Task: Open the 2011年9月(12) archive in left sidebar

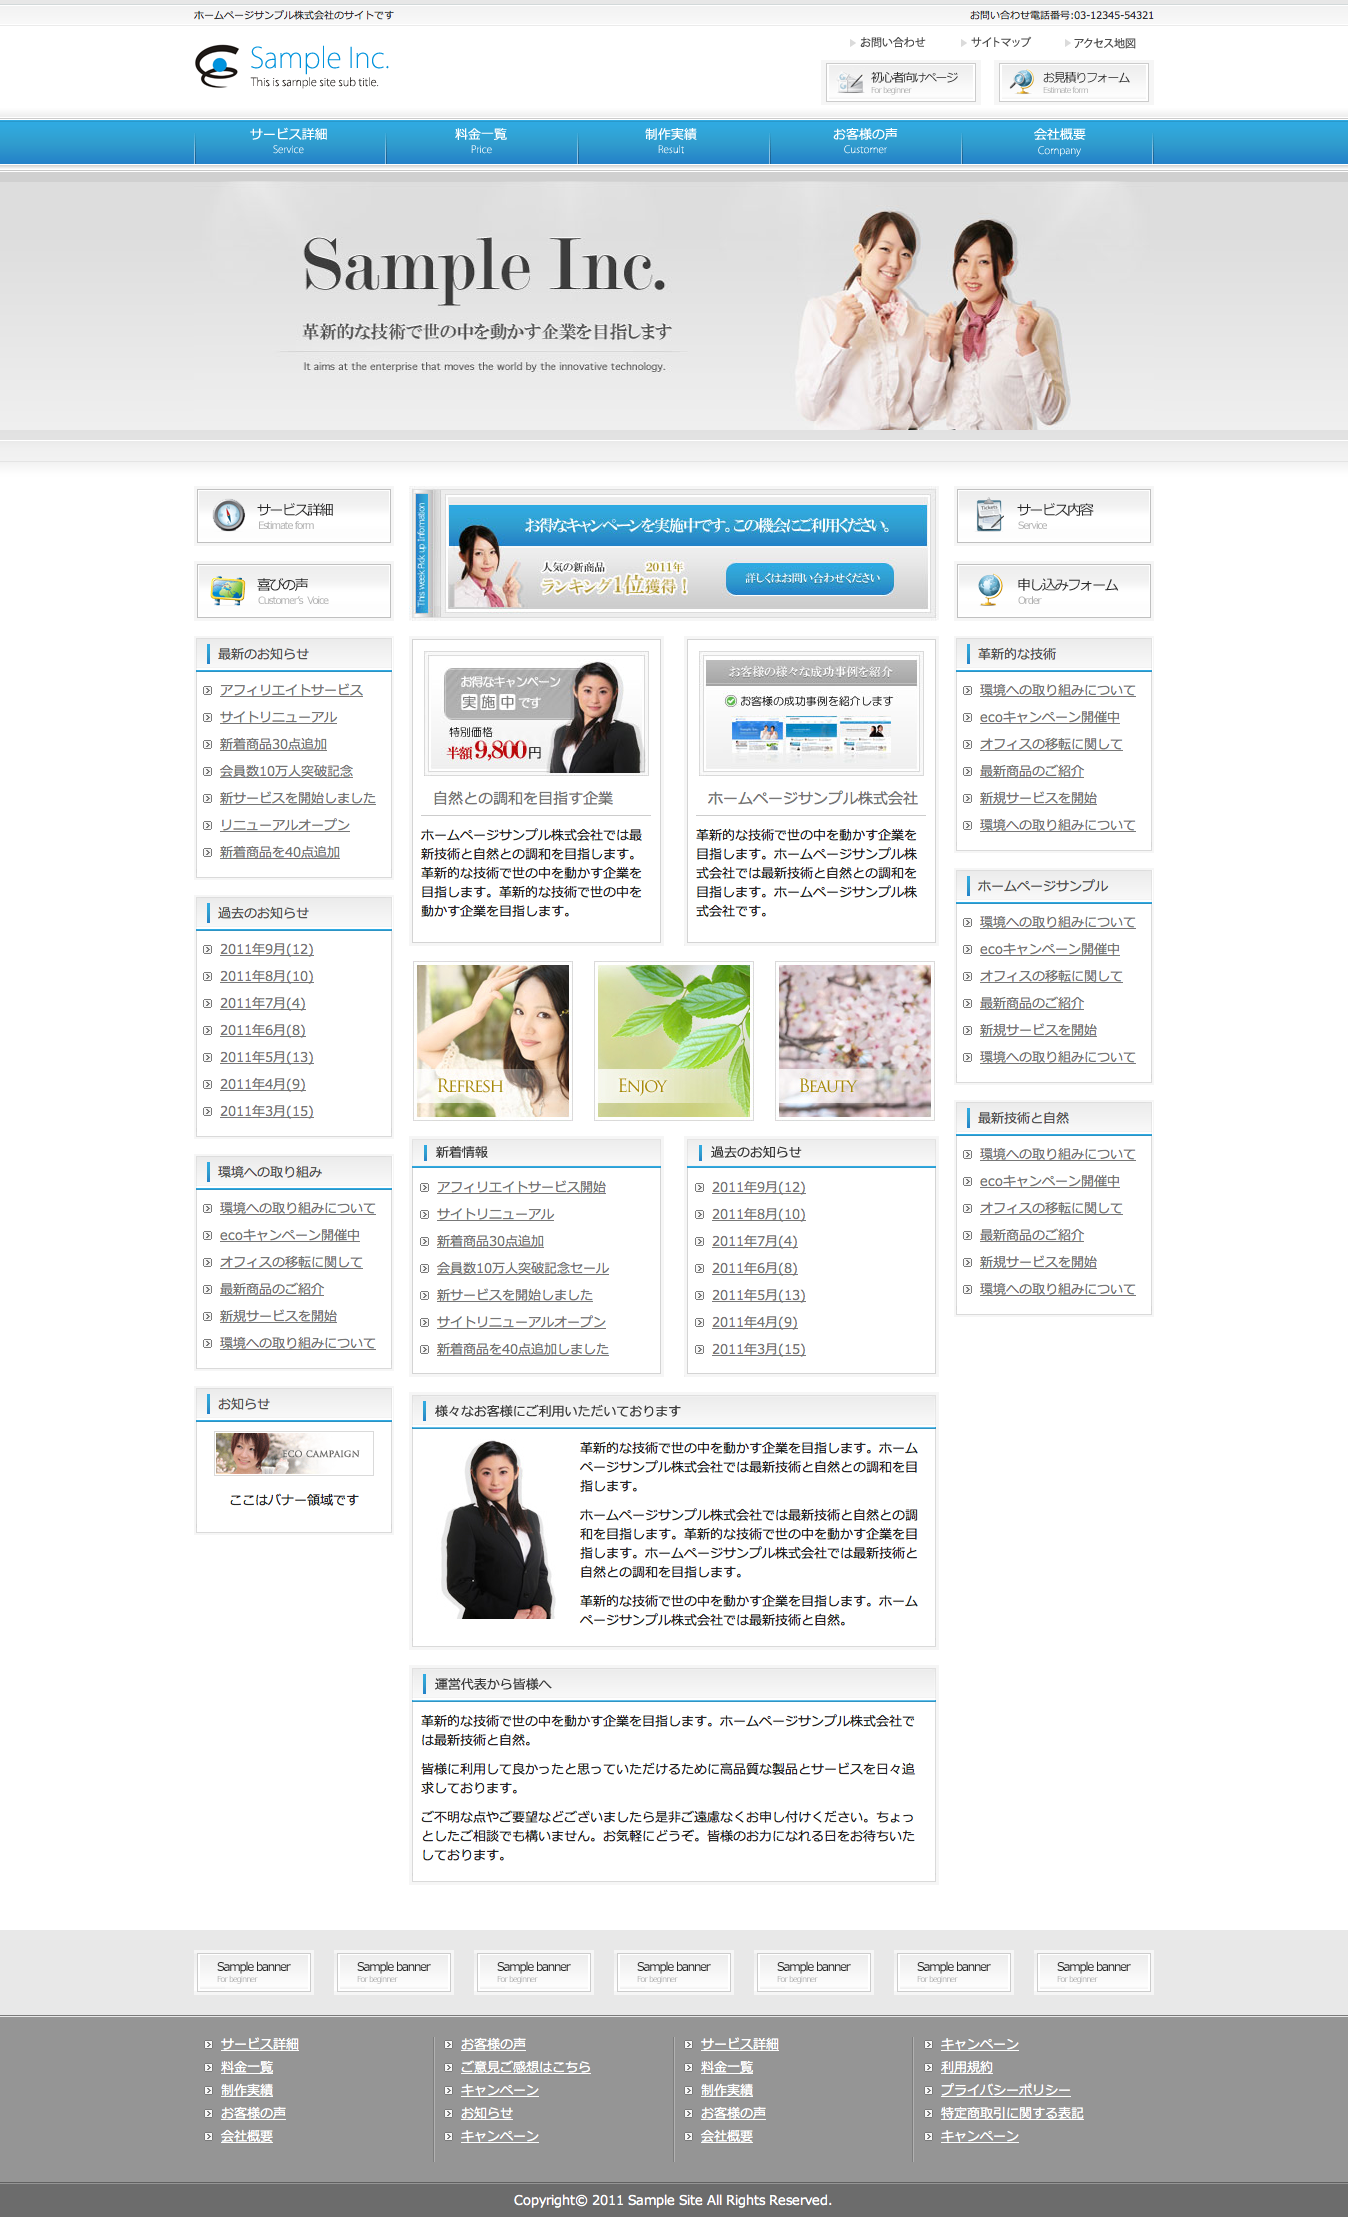Action: [266, 949]
